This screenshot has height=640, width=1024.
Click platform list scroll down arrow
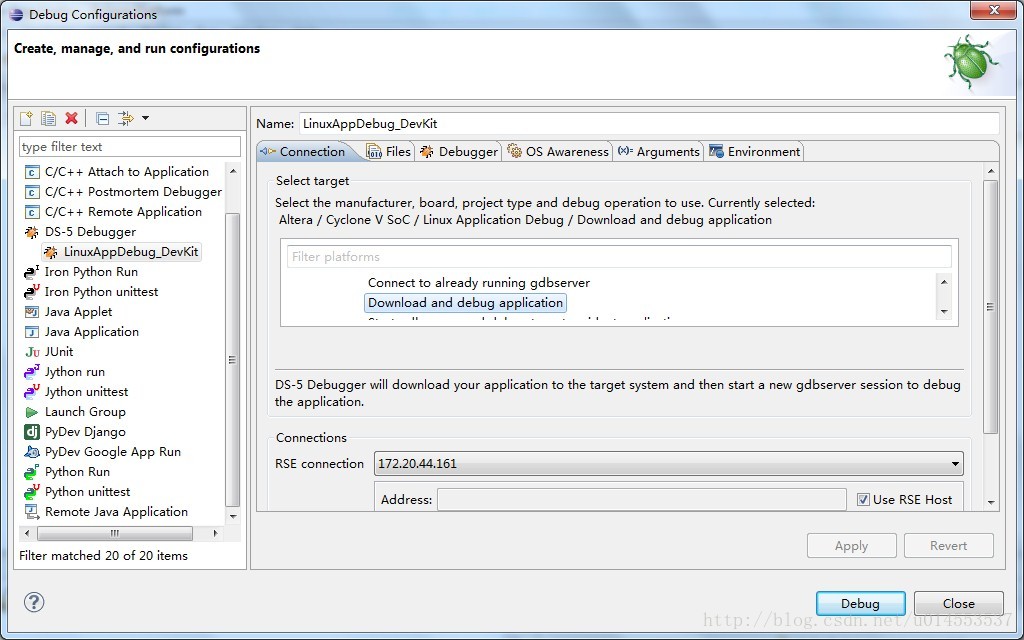pyautogui.click(x=944, y=312)
